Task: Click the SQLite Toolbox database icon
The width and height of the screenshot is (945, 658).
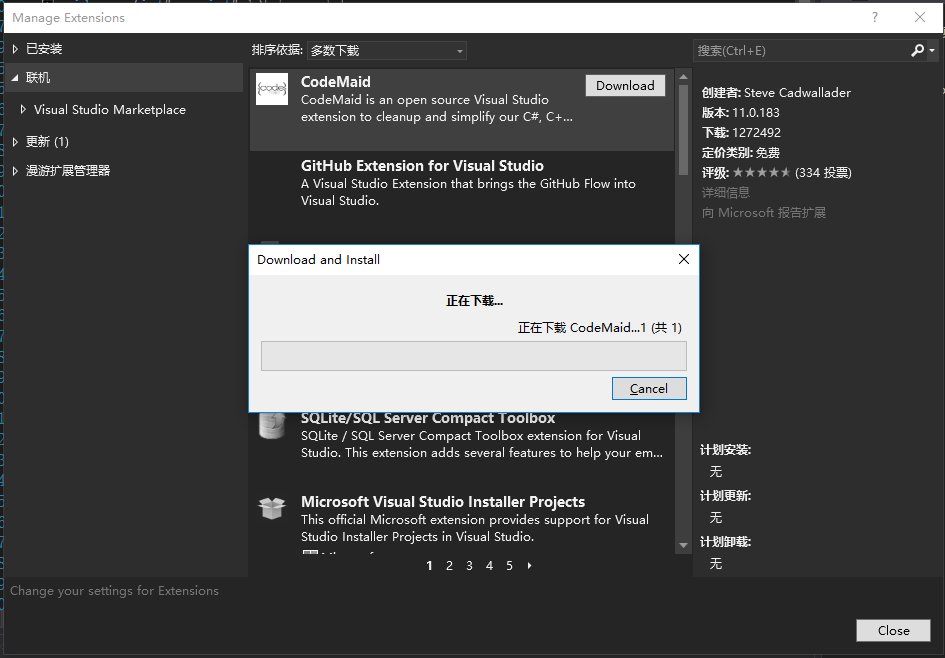Action: pos(271,425)
